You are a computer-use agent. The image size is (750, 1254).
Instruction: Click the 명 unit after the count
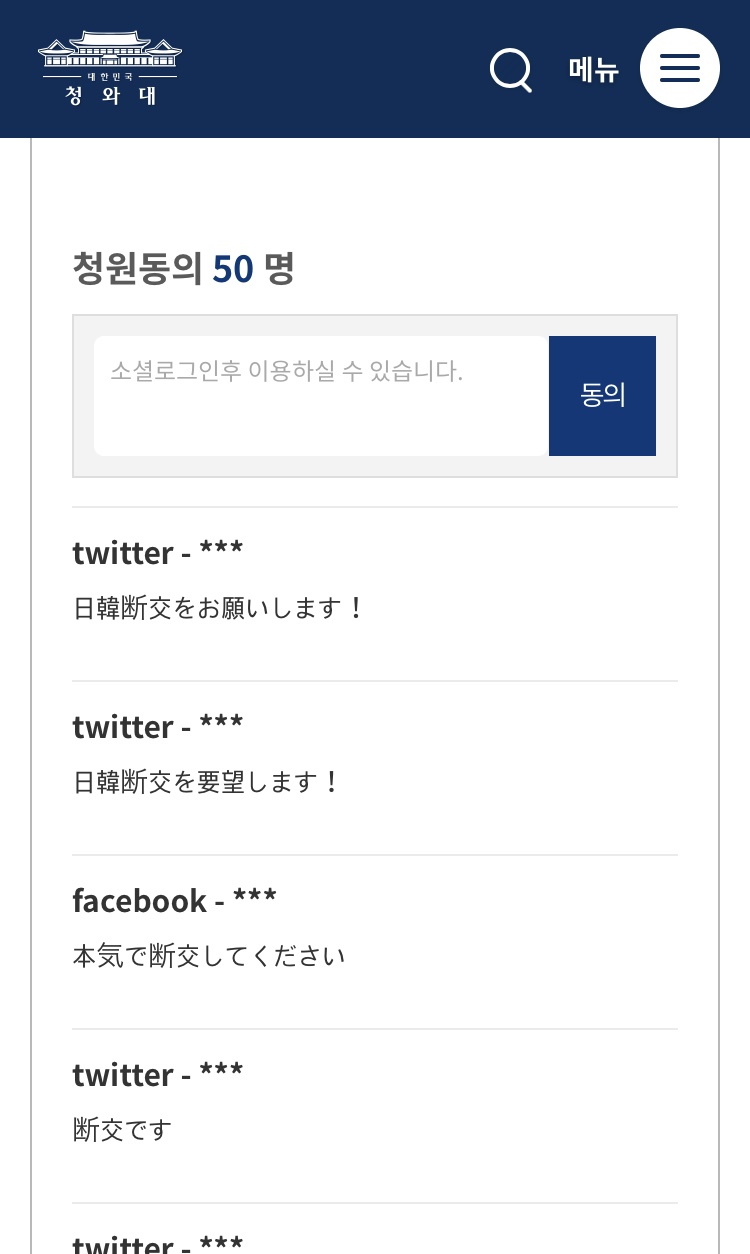(279, 268)
